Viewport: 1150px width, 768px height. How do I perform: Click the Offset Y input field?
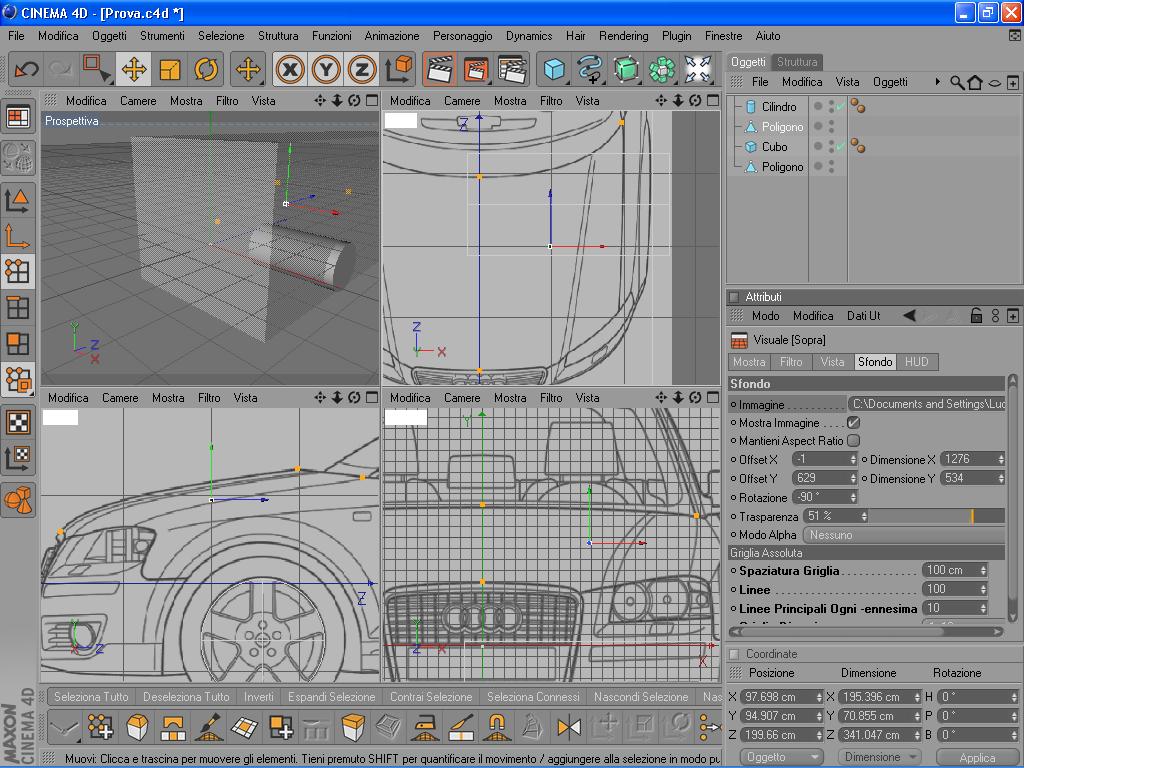pos(820,478)
